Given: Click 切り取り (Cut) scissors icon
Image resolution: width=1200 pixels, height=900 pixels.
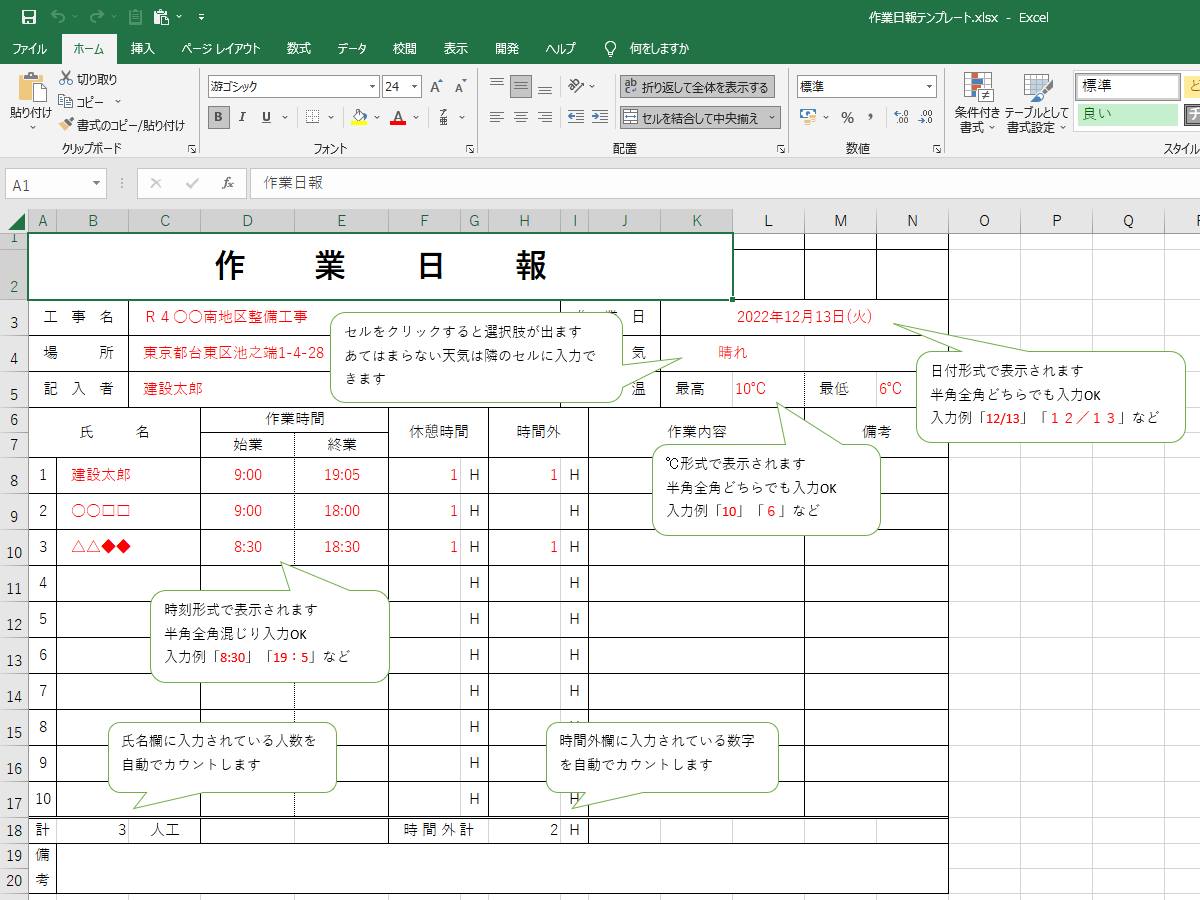Looking at the screenshot, I should pos(67,78).
